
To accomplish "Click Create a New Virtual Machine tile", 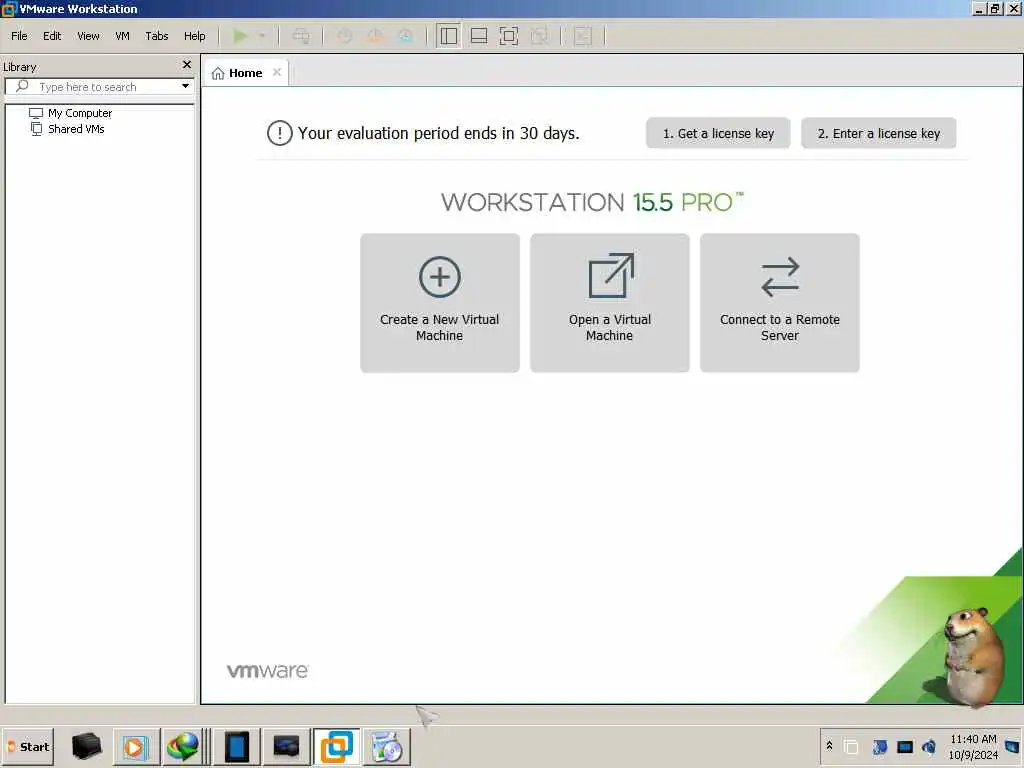I will pos(440,303).
